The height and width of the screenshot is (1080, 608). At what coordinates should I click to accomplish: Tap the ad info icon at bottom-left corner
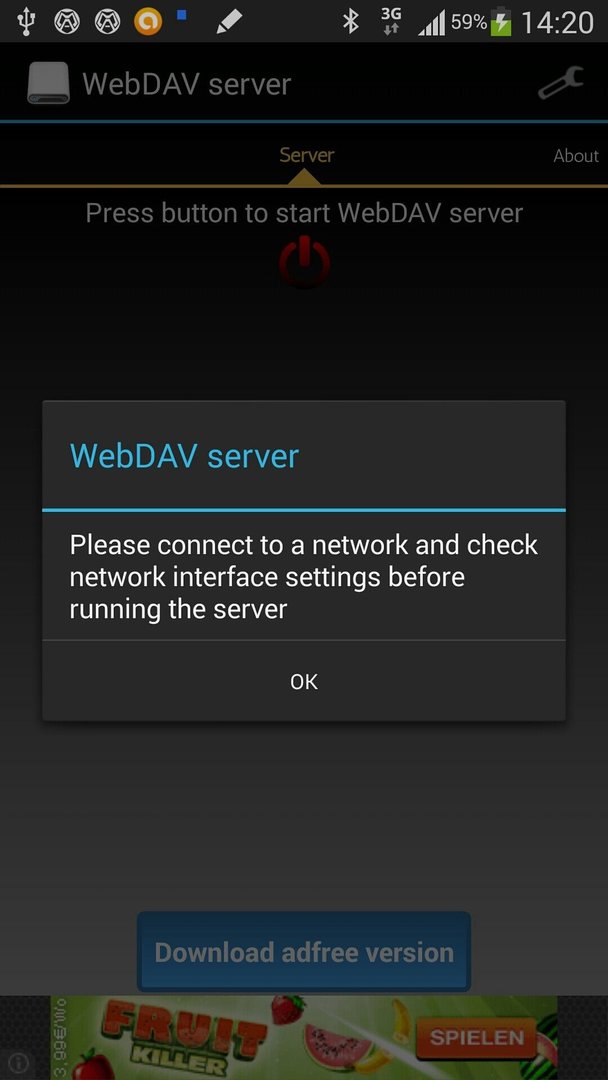19,1061
